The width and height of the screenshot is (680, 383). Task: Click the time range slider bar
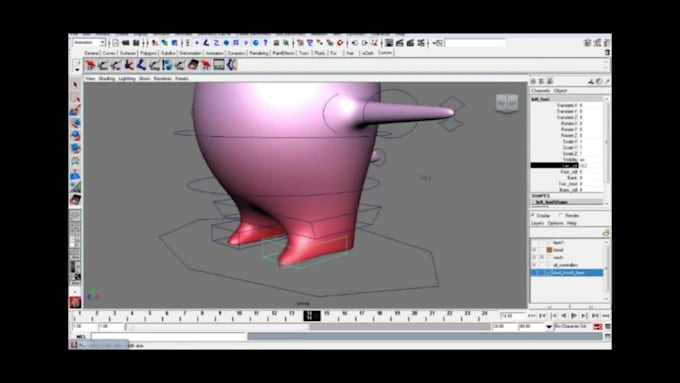(x=217, y=327)
